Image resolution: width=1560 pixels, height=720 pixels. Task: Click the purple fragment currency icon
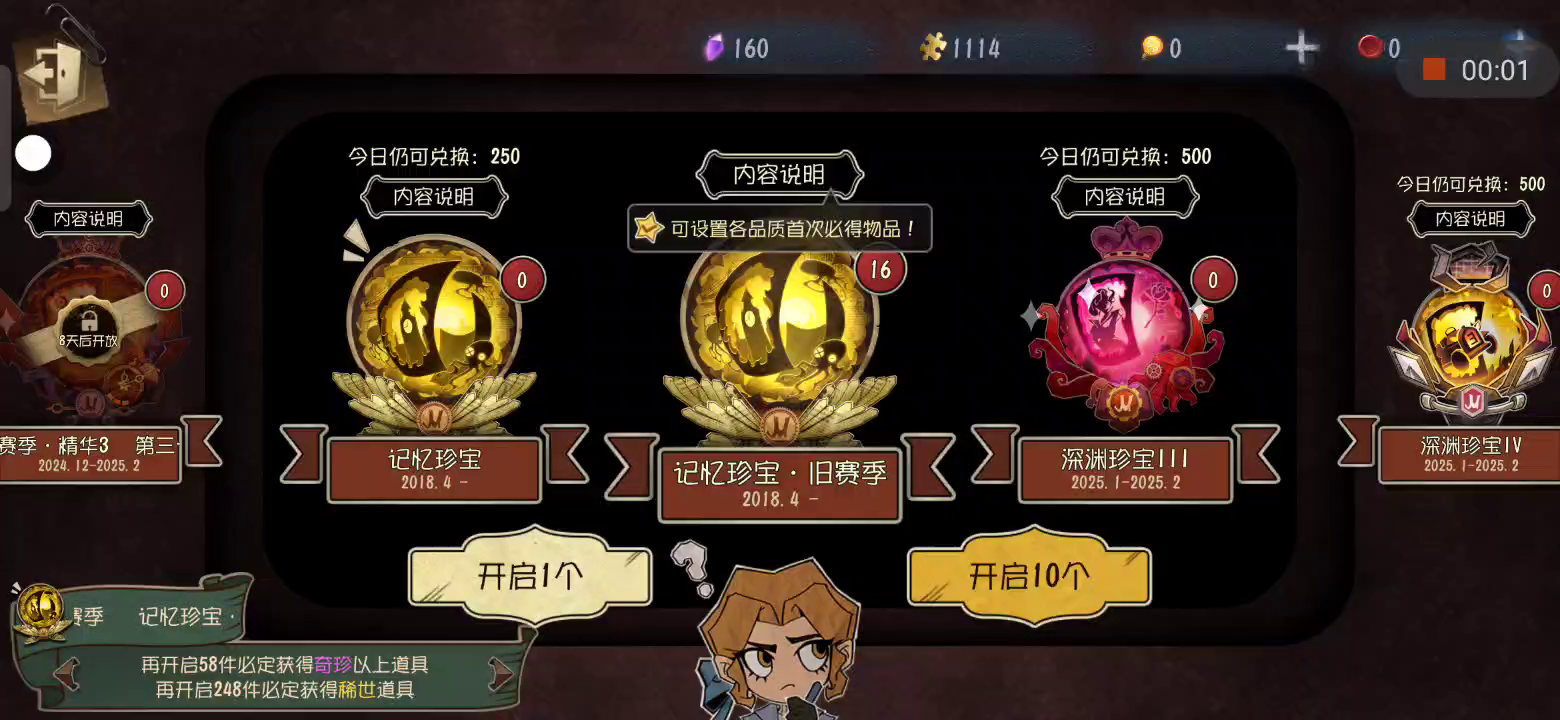coord(714,47)
